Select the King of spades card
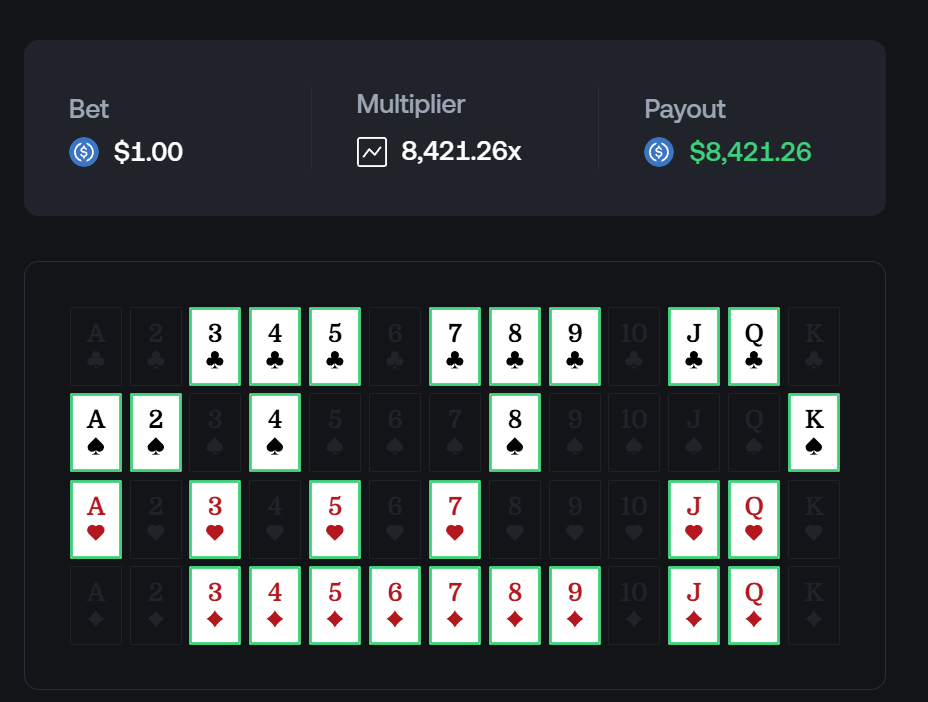Image resolution: width=928 pixels, height=702 pixels. (814, 433)
